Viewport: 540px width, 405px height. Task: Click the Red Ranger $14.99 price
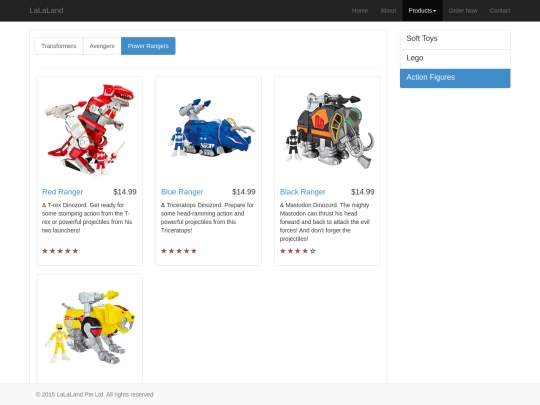pyautogui.click(x=125, y=192)
